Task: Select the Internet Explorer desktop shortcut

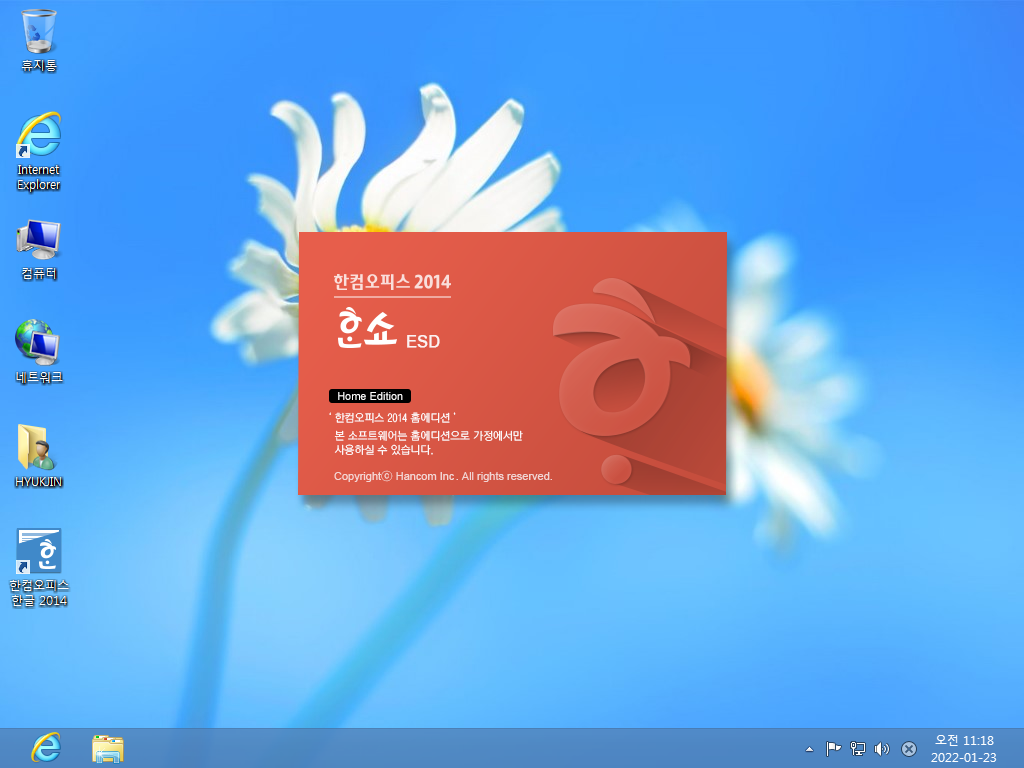Action: (39, 152)
